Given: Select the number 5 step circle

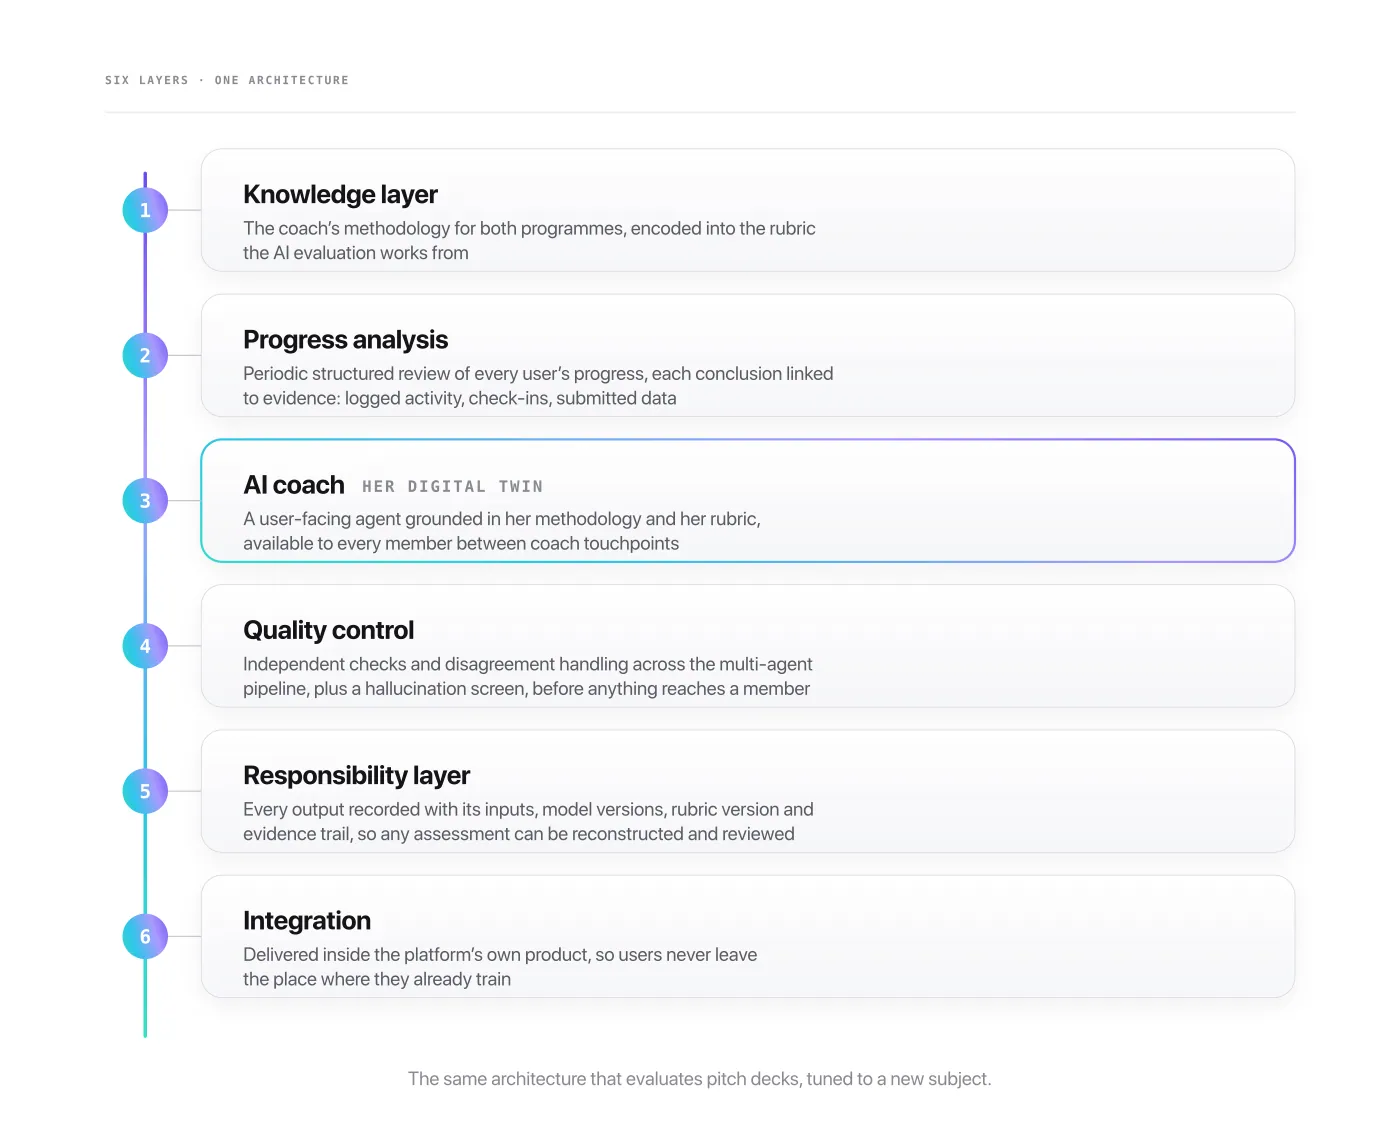Looking at the screenshot, I should [x=145, y=791].
